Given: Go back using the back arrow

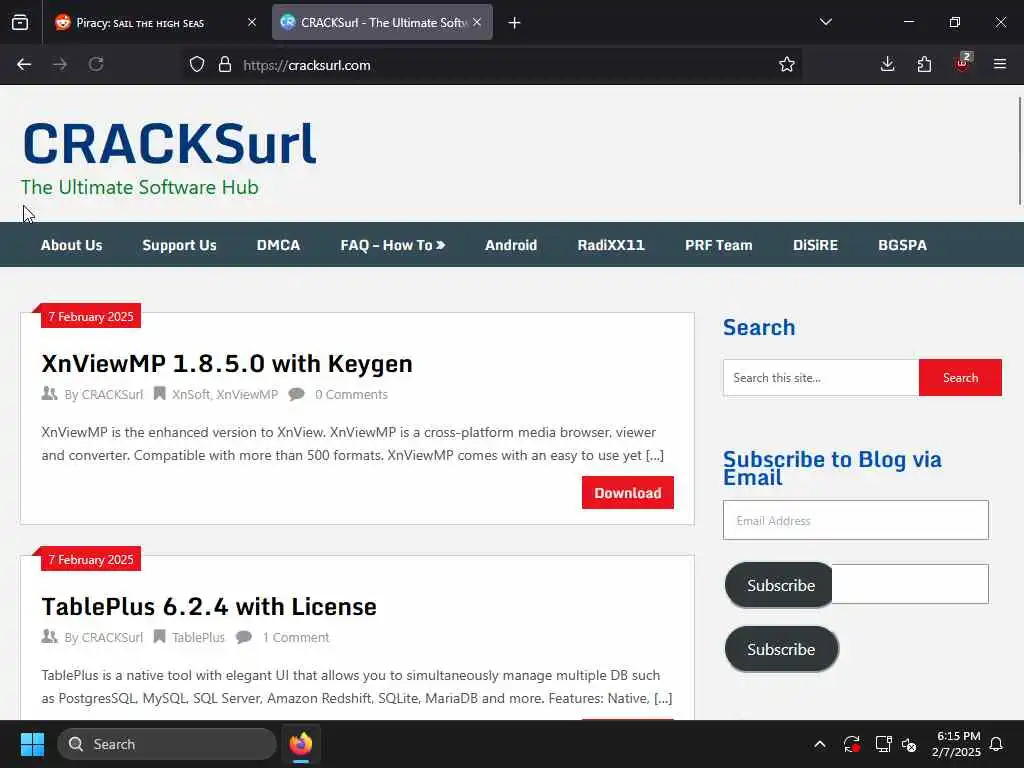Looking at the screenshot, I should click(24, 64).
